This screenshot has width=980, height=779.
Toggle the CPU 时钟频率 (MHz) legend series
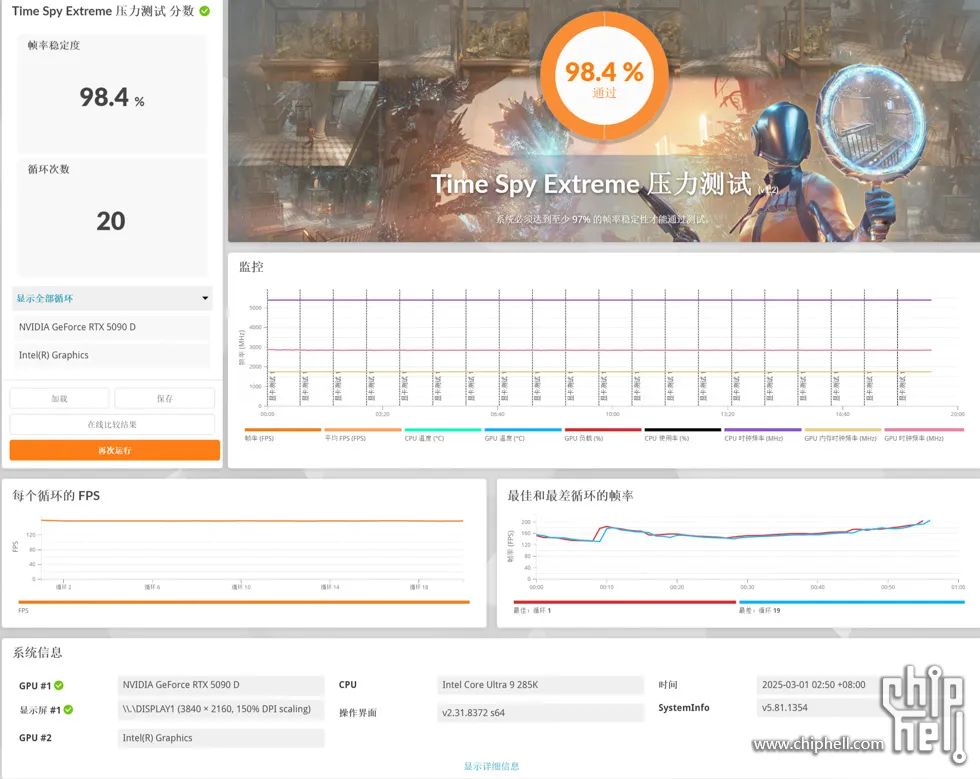coord(762,435)
